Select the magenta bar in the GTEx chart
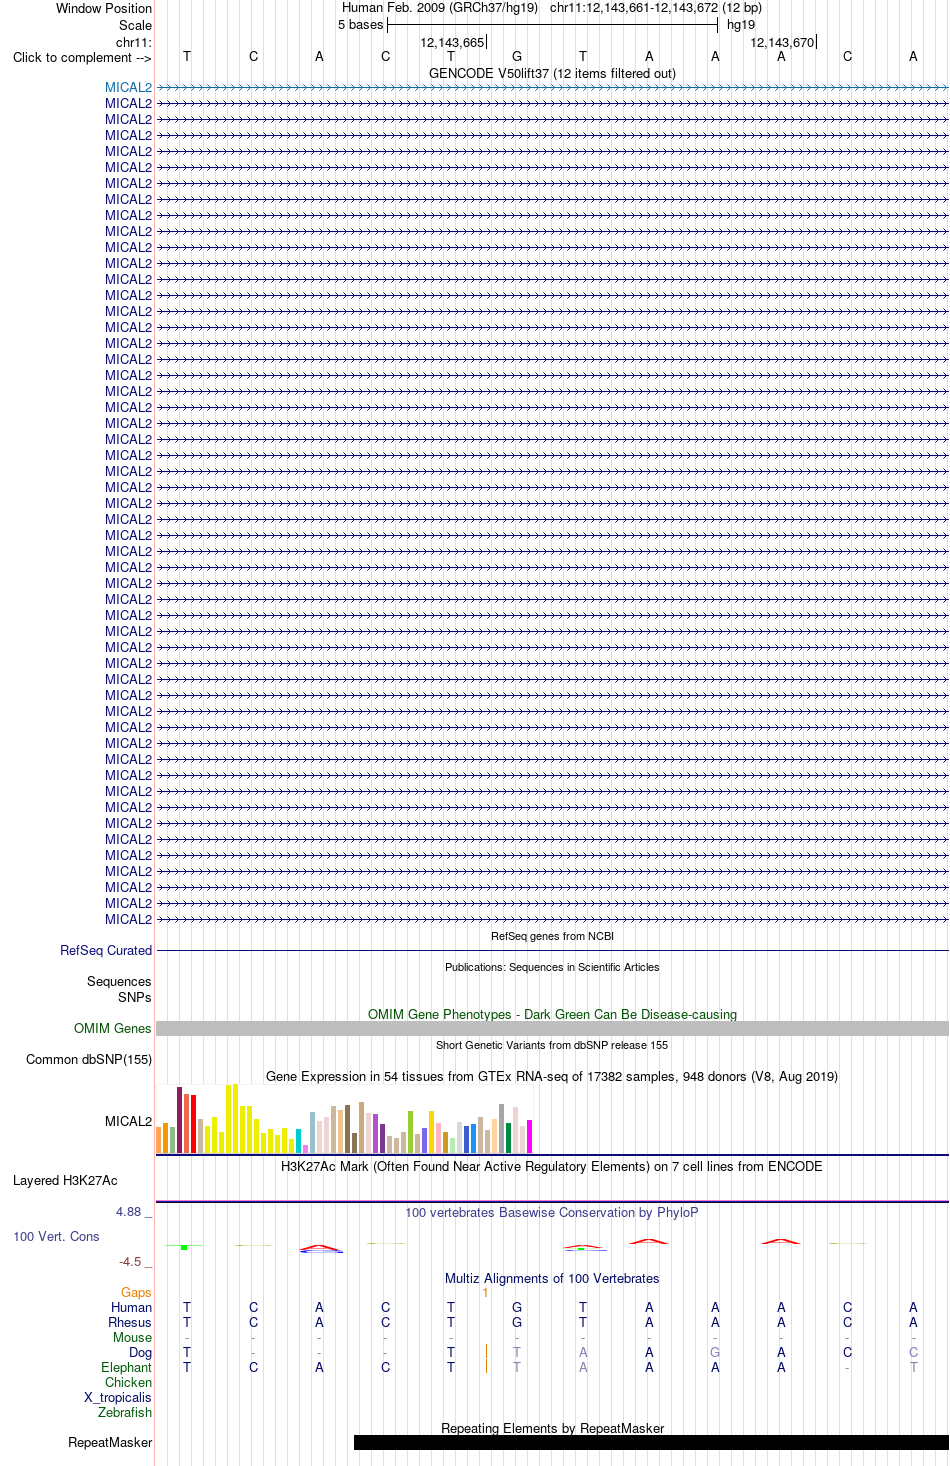The width and height of the screenshot is (950, 1466). tap(529, 1137)
